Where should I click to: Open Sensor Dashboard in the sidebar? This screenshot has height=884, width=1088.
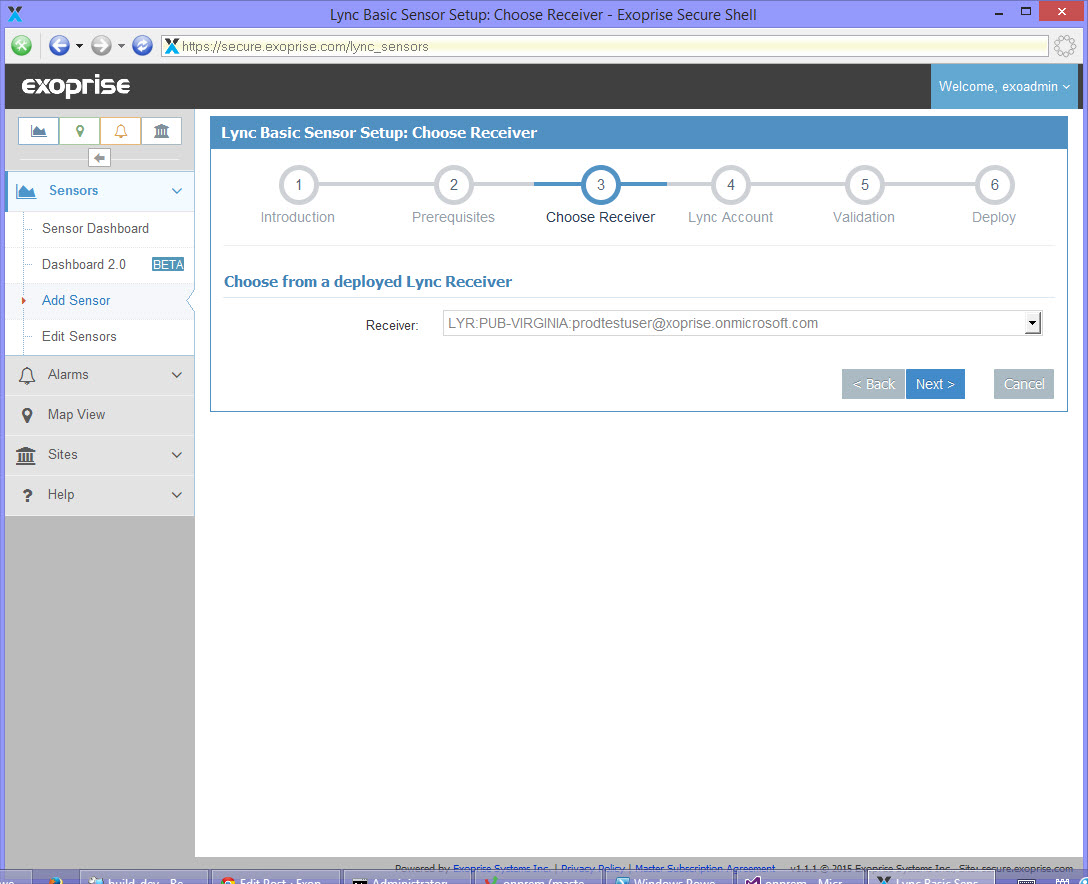[x=96, y=228]
